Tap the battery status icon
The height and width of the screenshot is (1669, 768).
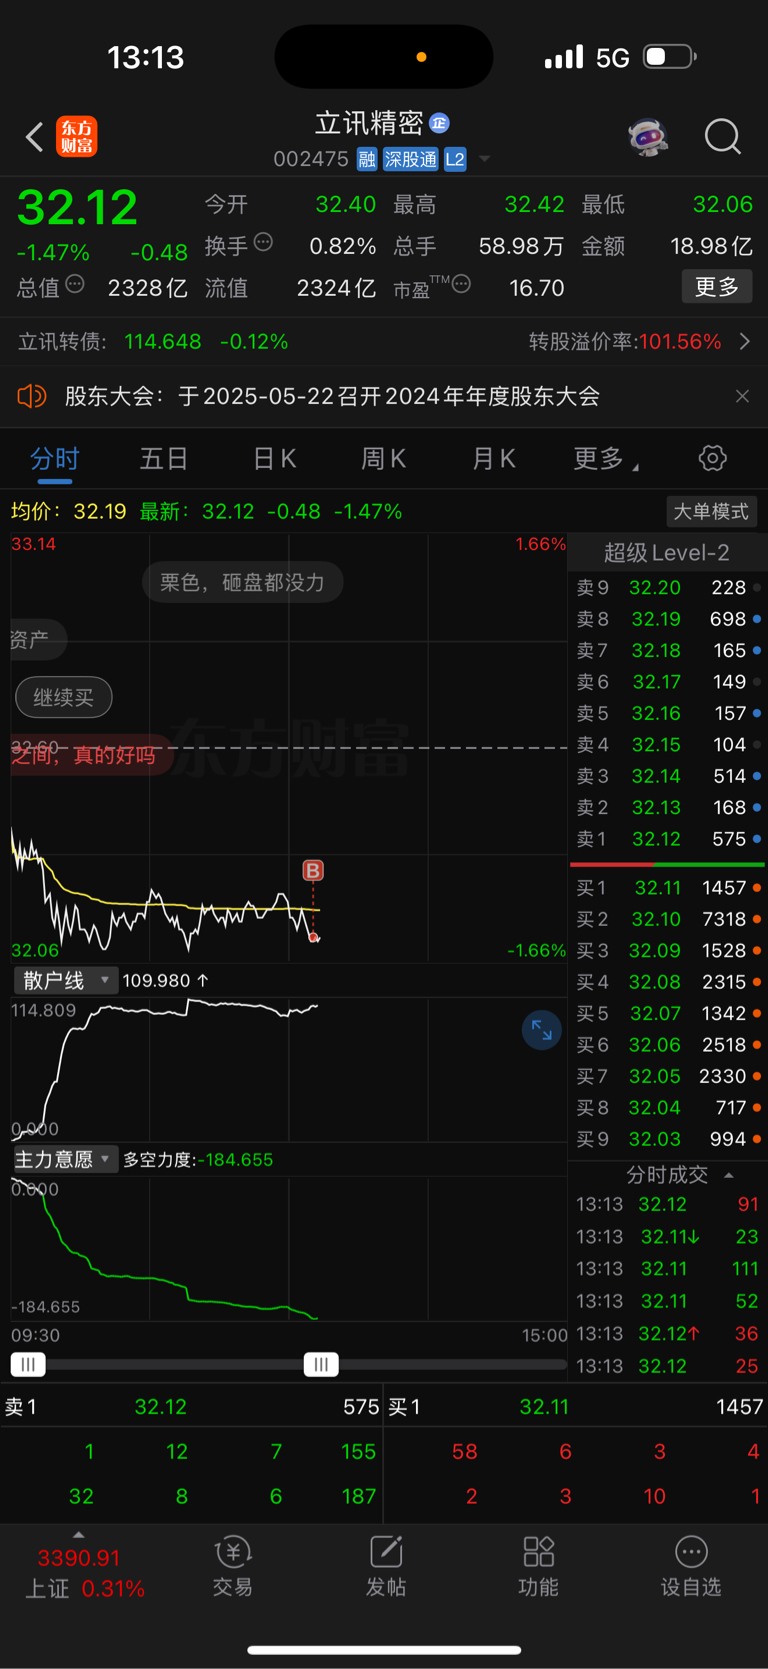coord(670,57)
